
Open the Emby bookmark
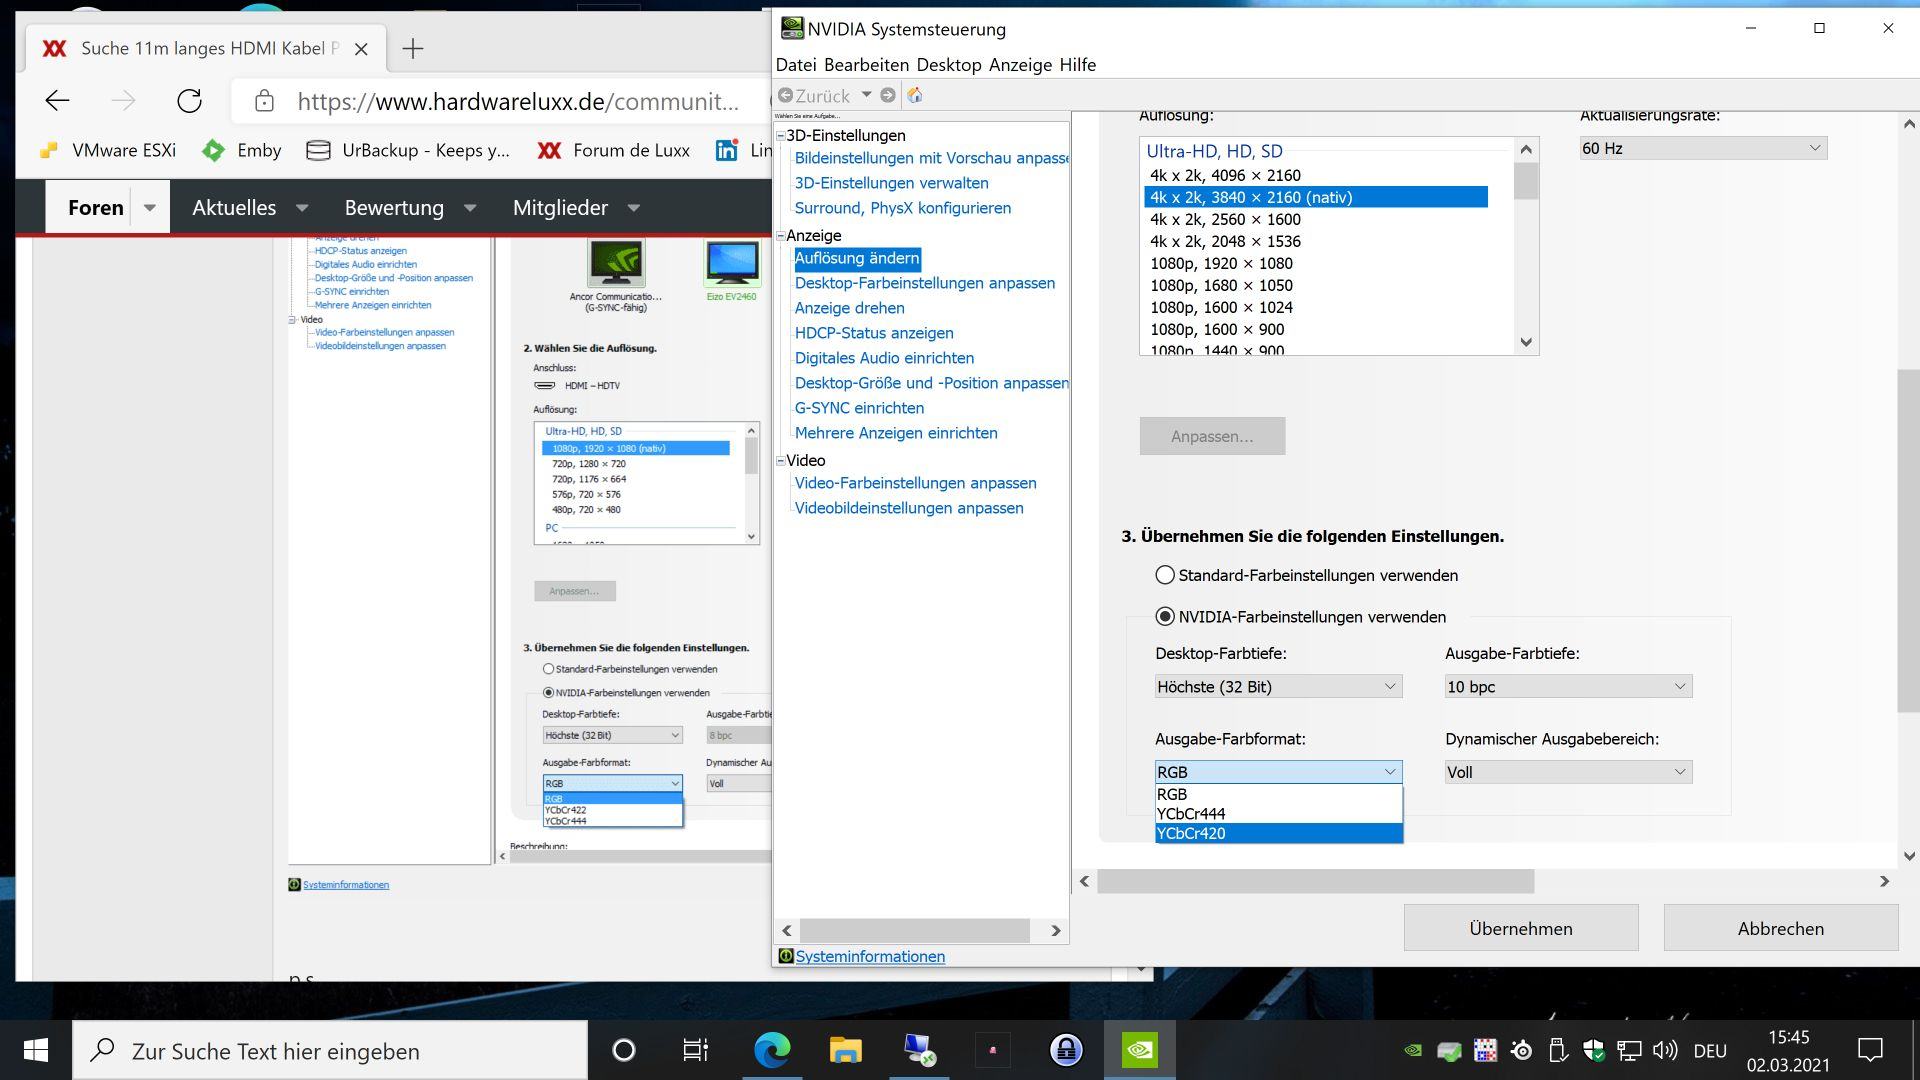pyautogui.click(x=242, y=150)
